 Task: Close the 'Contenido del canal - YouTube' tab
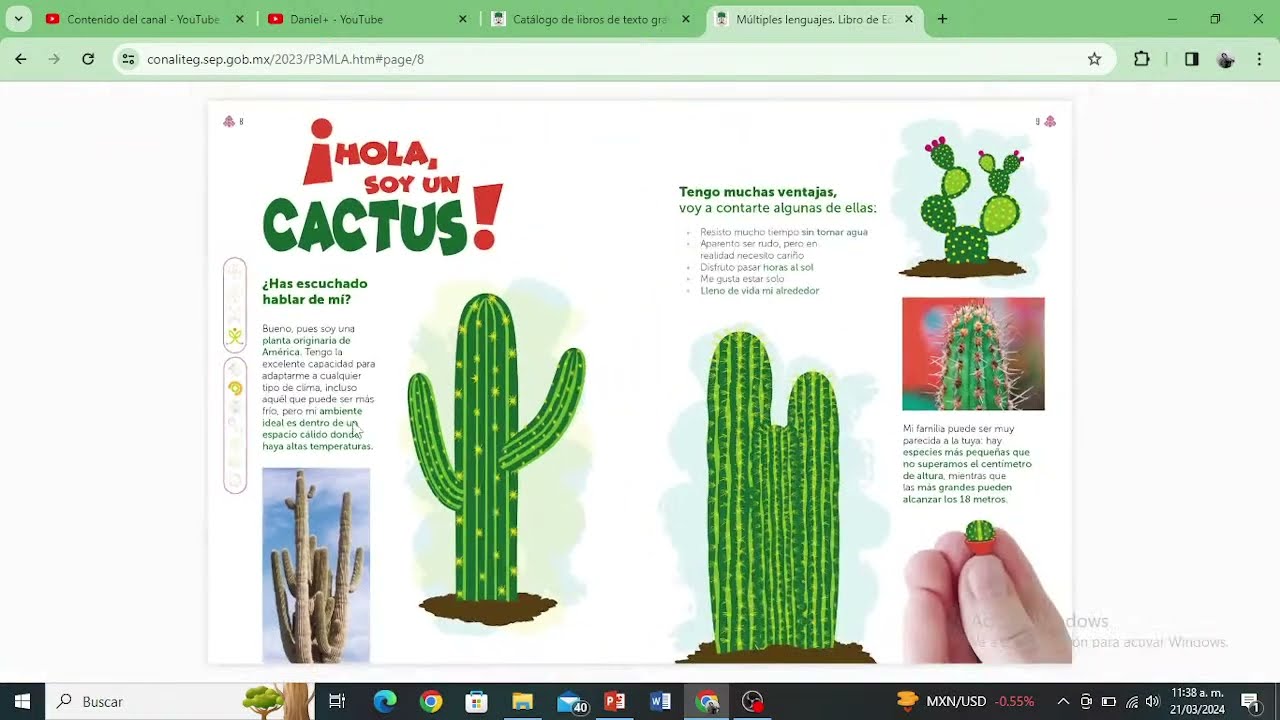click(x=239, y=19)
